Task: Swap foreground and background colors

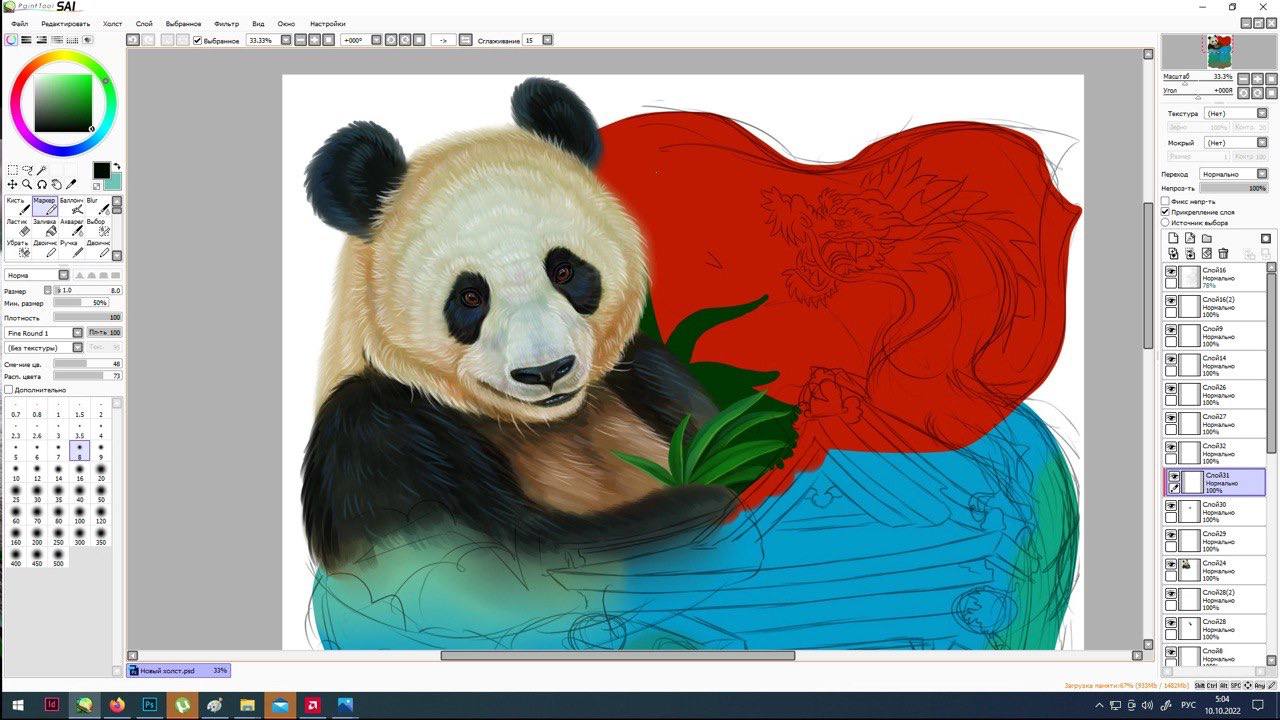Action: tap(117, 167)
